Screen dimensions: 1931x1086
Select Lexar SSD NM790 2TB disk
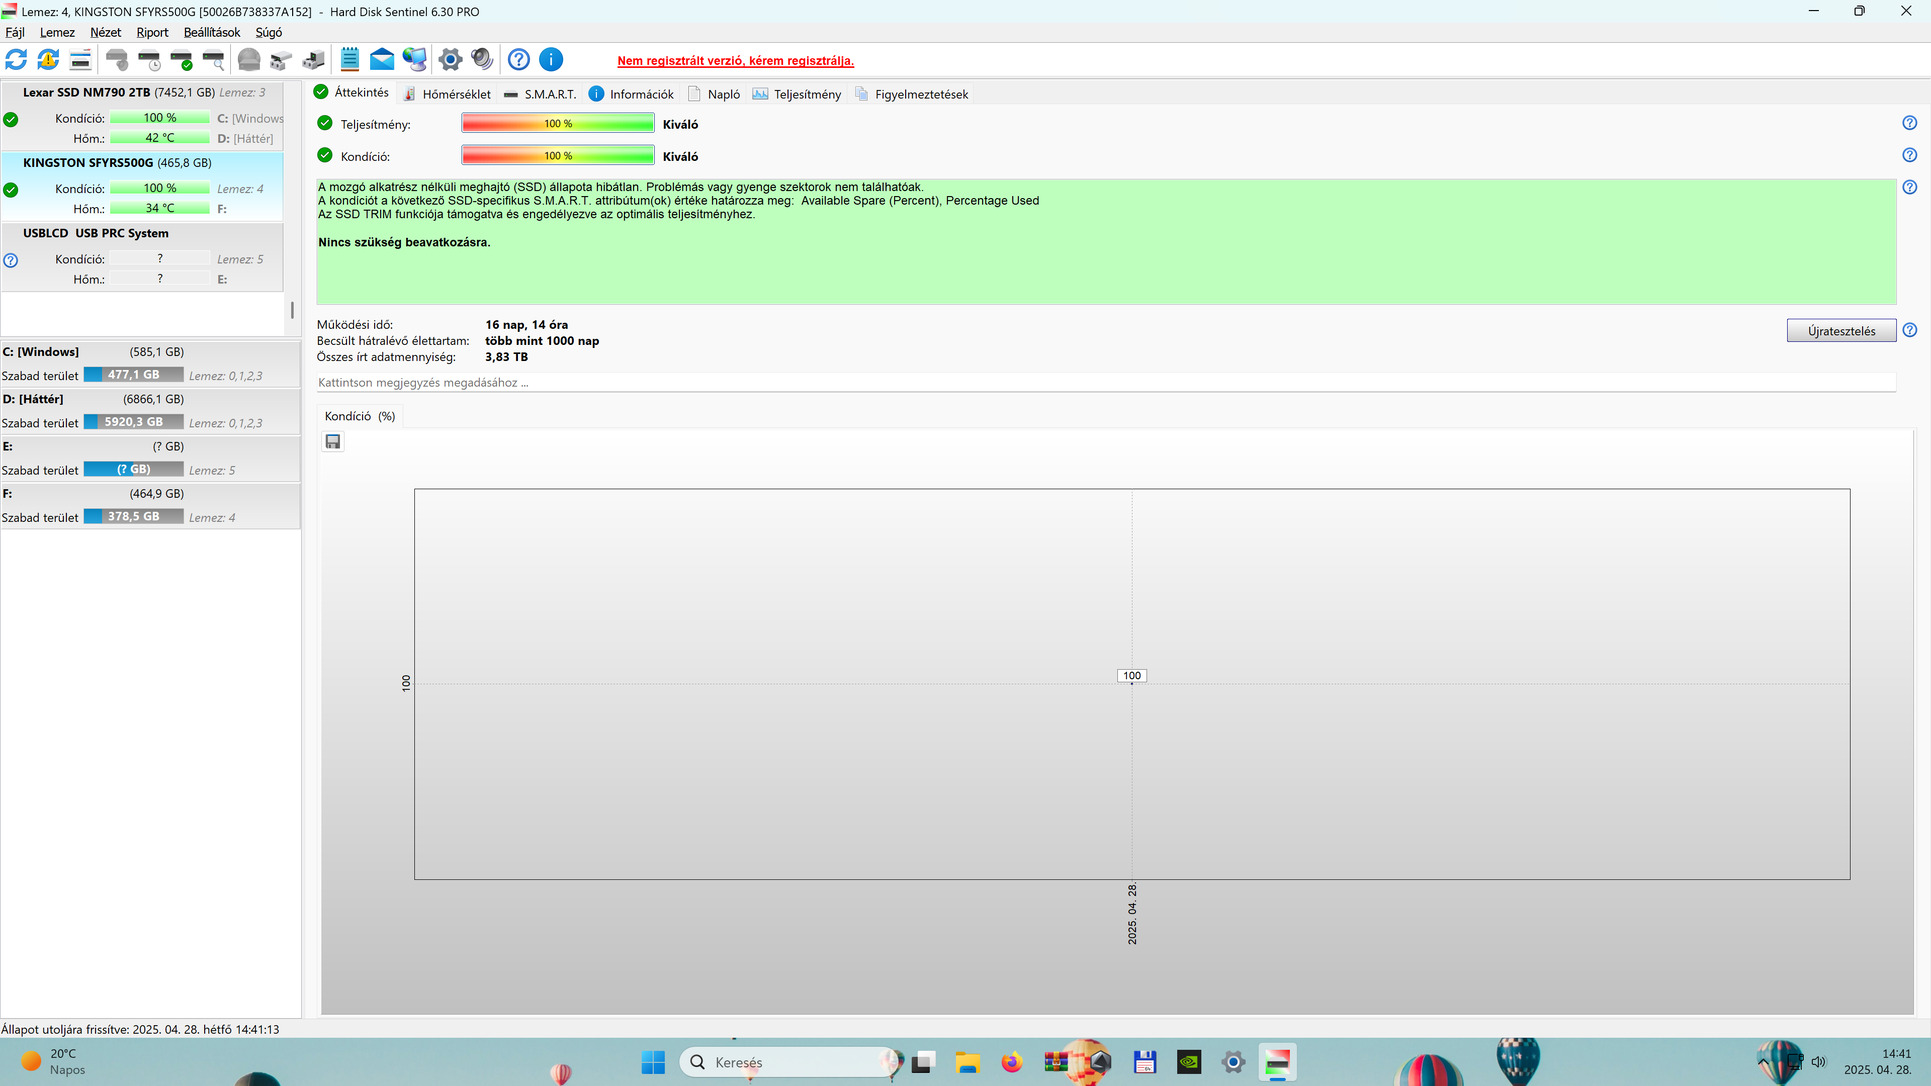coord(87,92)
